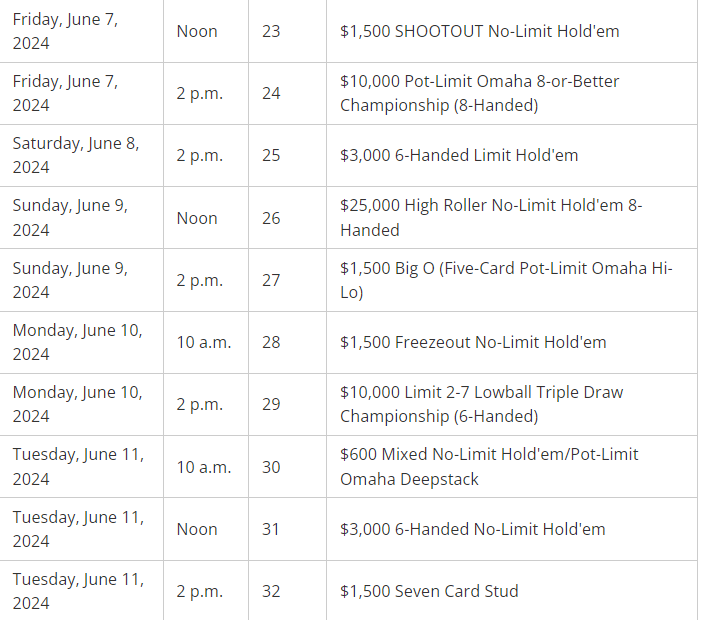Viewport: 701px width, 620px height.
Task: Select the $1,500 Seven Card Stud cell
Action: 429,591
